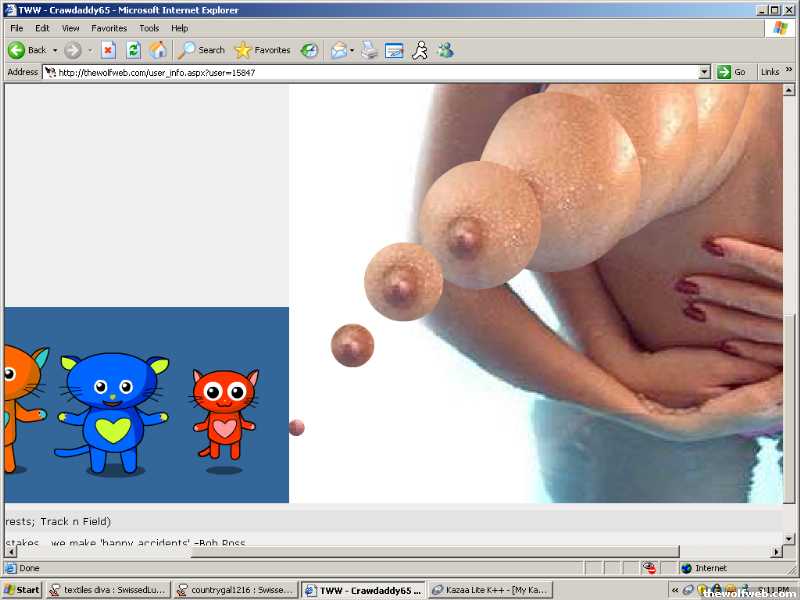Open the Mail toolbar icon
The height and width of the screenshot is (600, 800).
tap(339, 50)
